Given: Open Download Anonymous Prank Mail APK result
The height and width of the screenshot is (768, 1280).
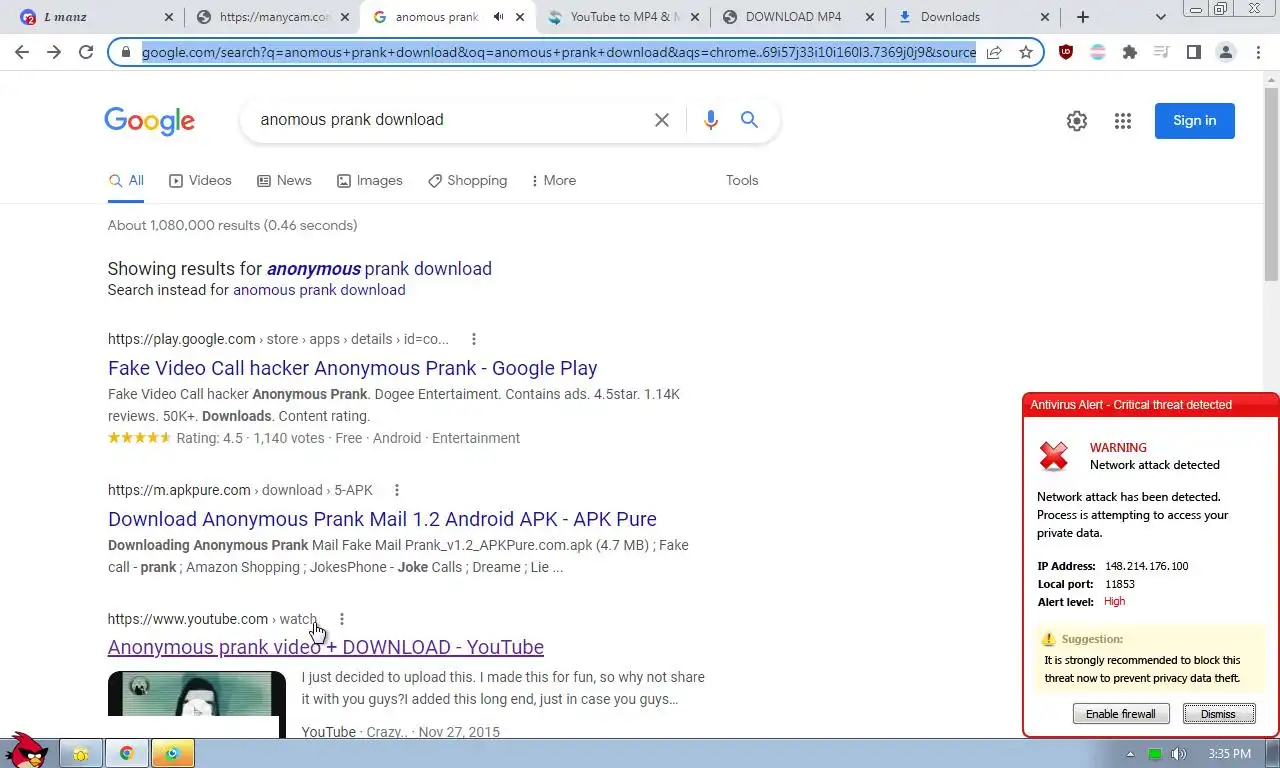Looking at the screenshot, I should tap(382, 519).
